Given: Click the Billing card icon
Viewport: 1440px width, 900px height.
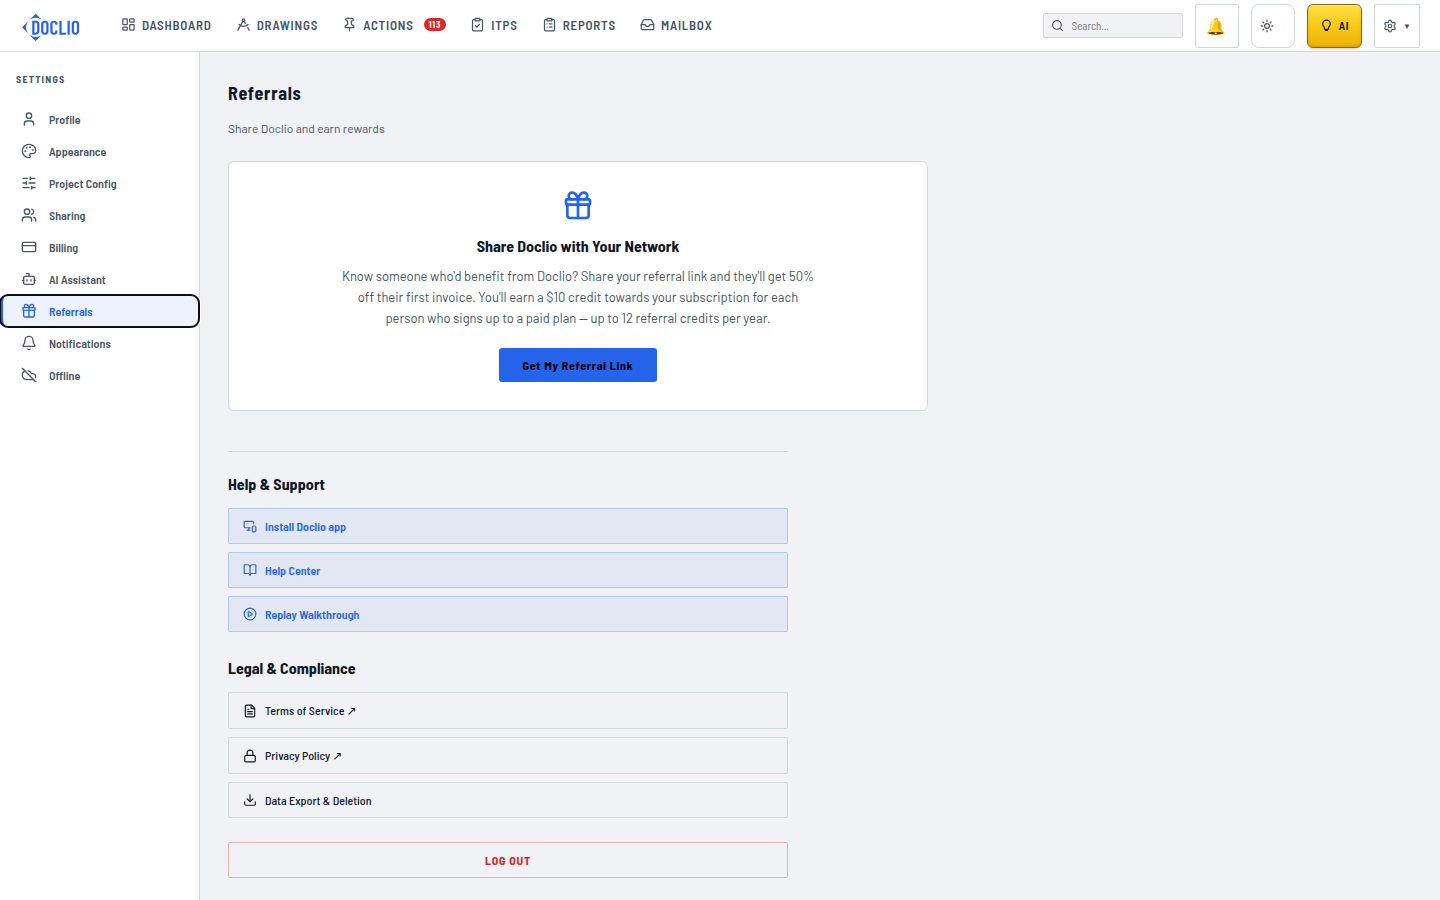Looking at the screenshot, I should [x=29, y=247].
